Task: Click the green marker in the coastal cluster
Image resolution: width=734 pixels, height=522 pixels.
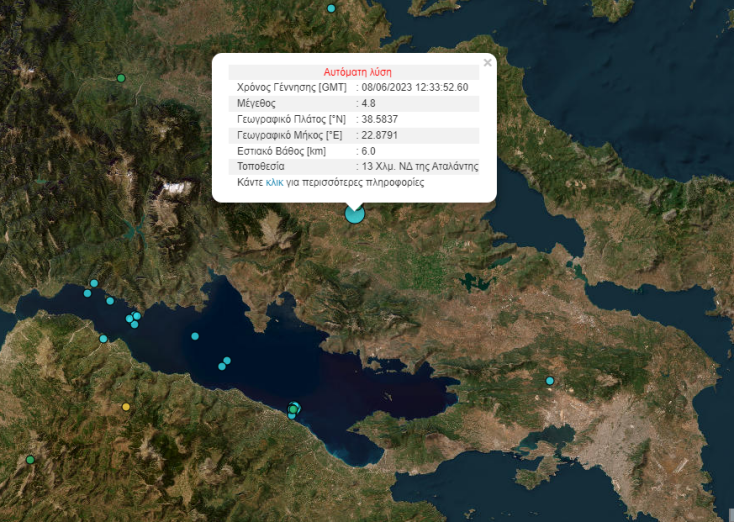Action: click(x=293, y=409)
